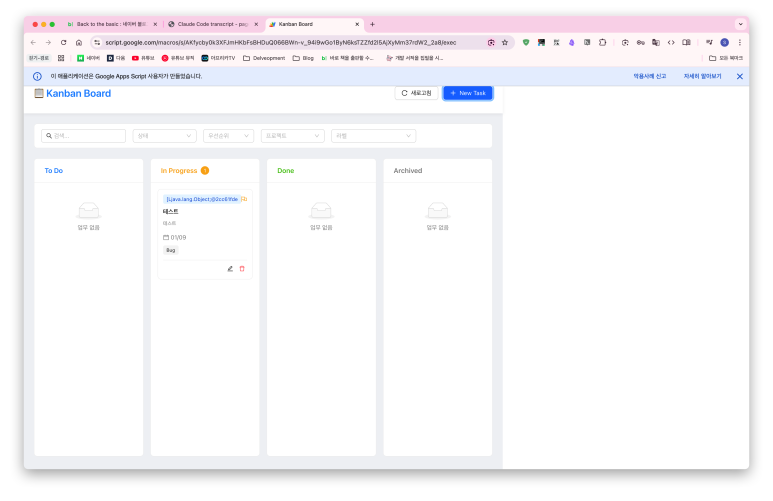Click the 검색 search input field

[84, 135]
